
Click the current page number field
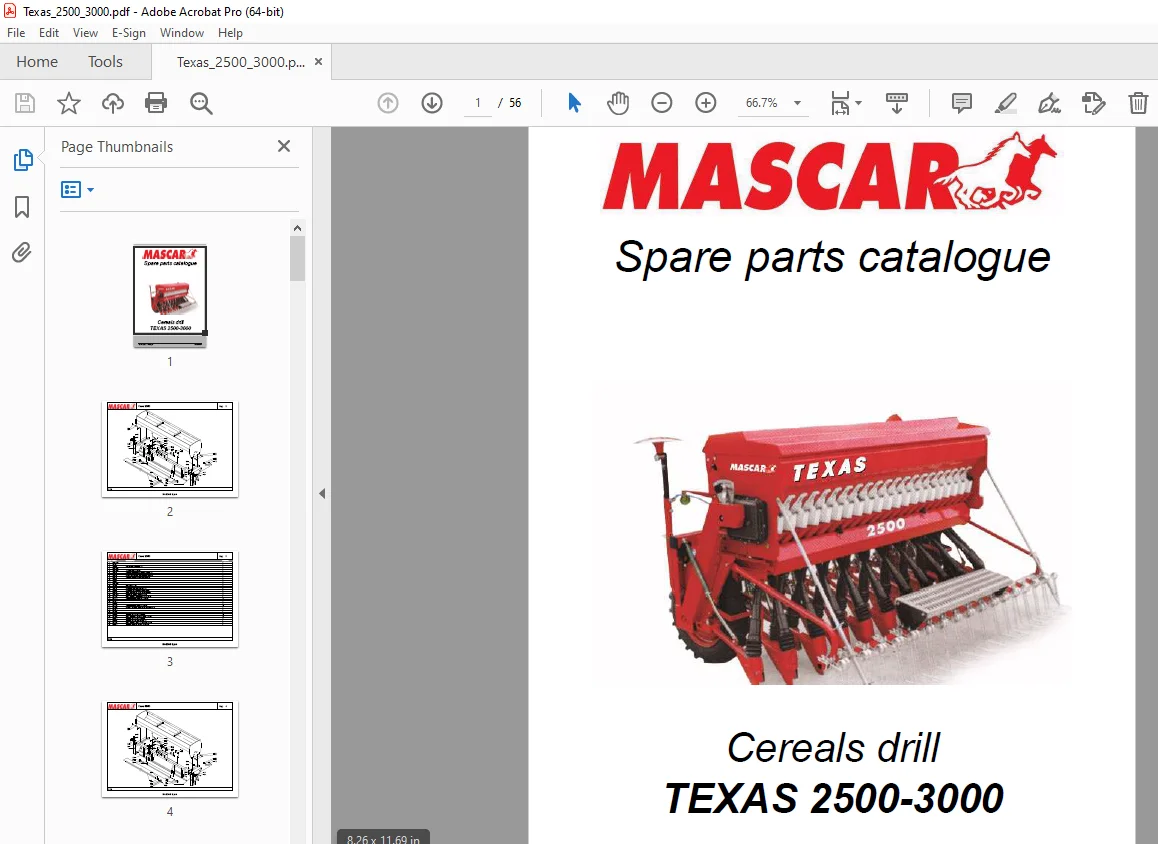coord(478,103)
